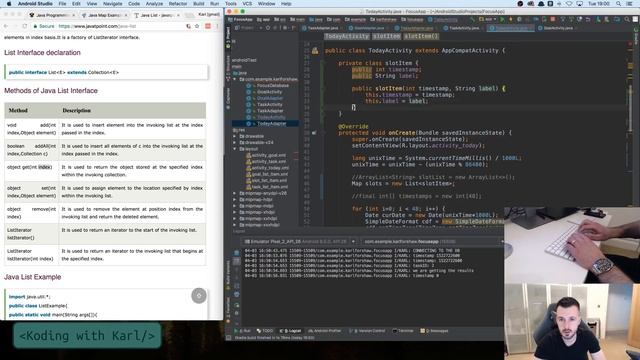Open the Build menu
Image resolution: width=640 pixels, height=360 pixels.
[x=199, y=4]
